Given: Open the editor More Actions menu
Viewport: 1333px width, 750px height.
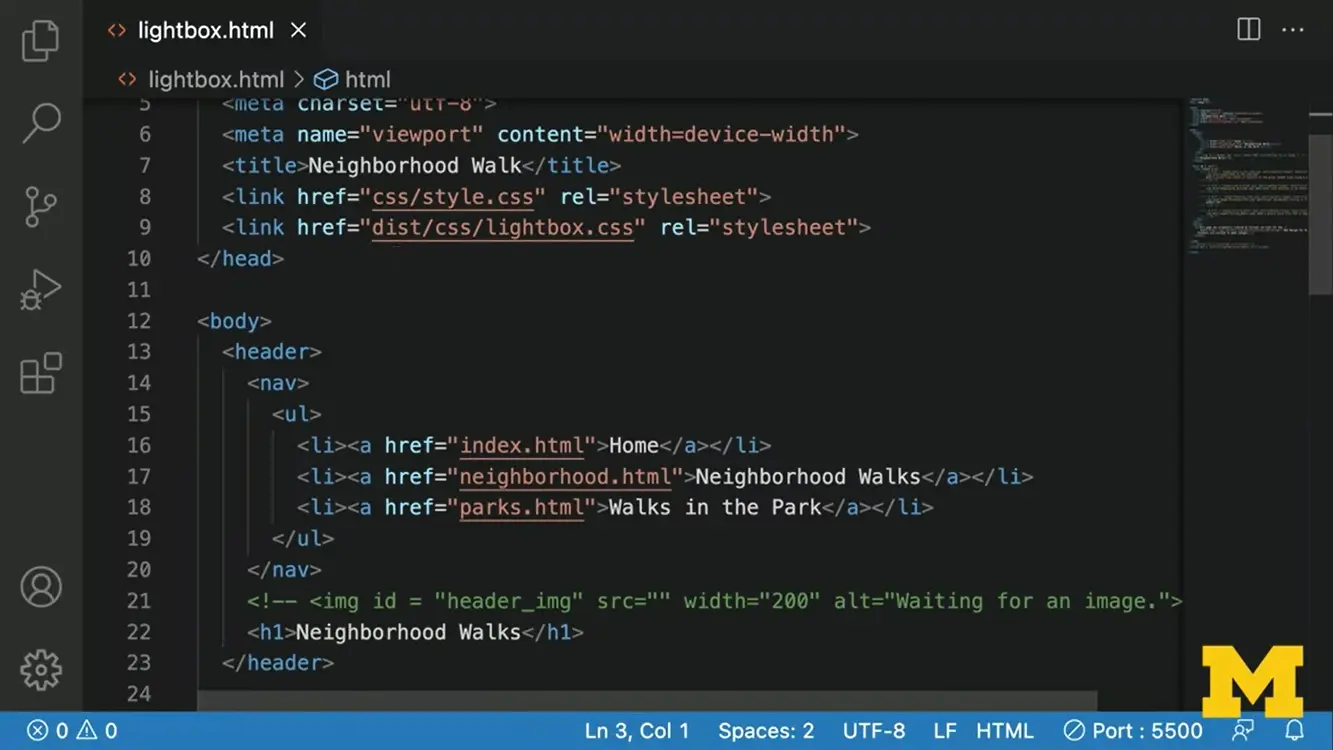Looking at the screenshot, I should 1293,30.
